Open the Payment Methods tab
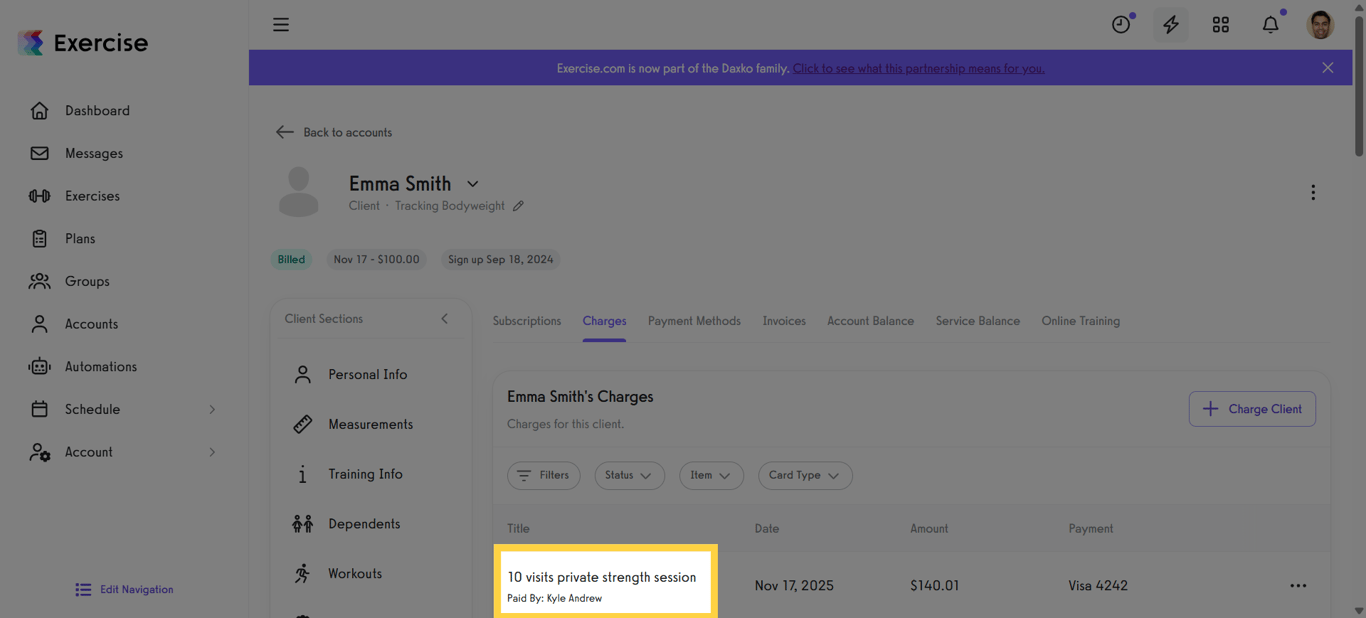This screenshot has width=1366, height=618. tap(694, 320)
